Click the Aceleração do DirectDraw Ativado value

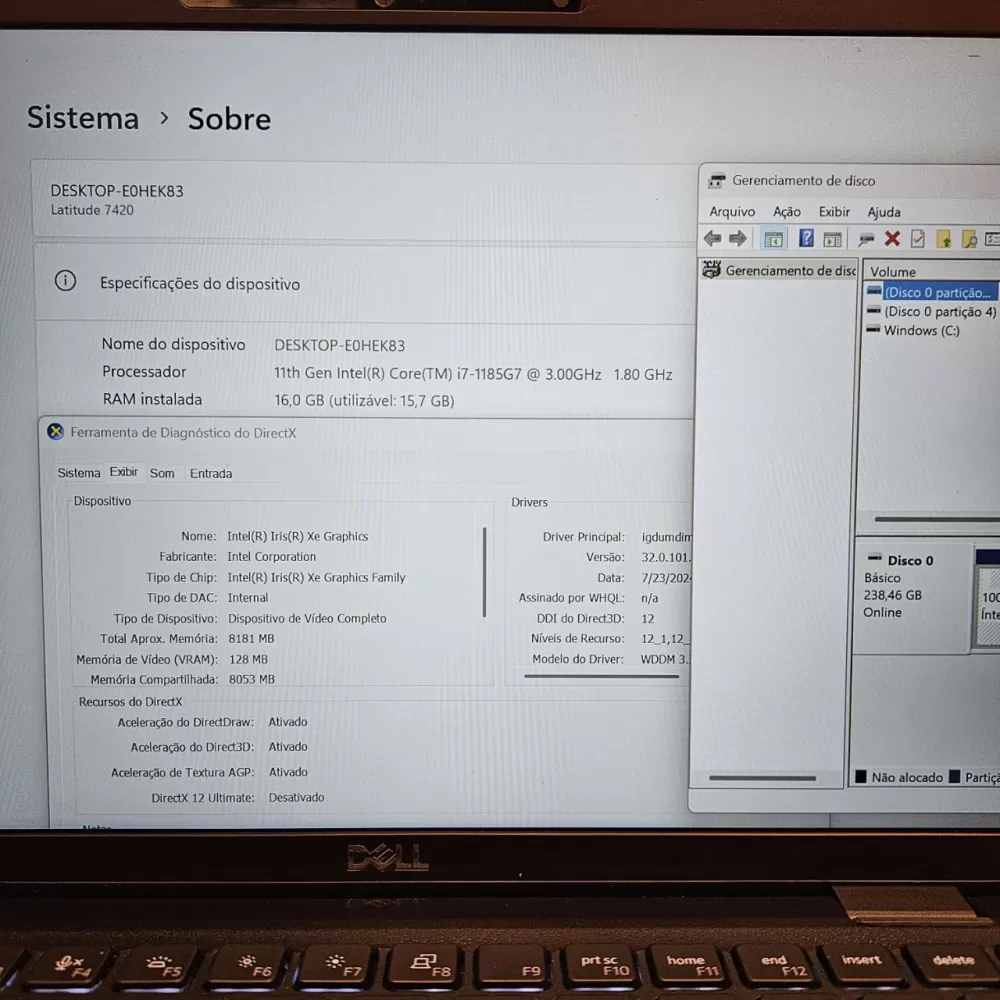click(288, 722)
